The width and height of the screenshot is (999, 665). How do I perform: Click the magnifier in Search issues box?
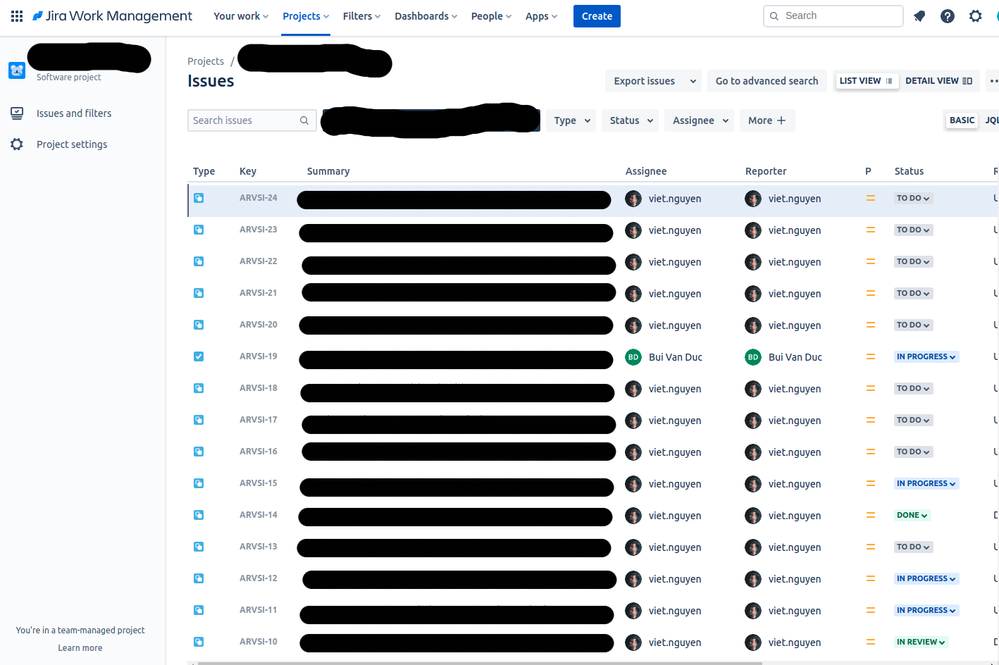(x=305, y=120)
